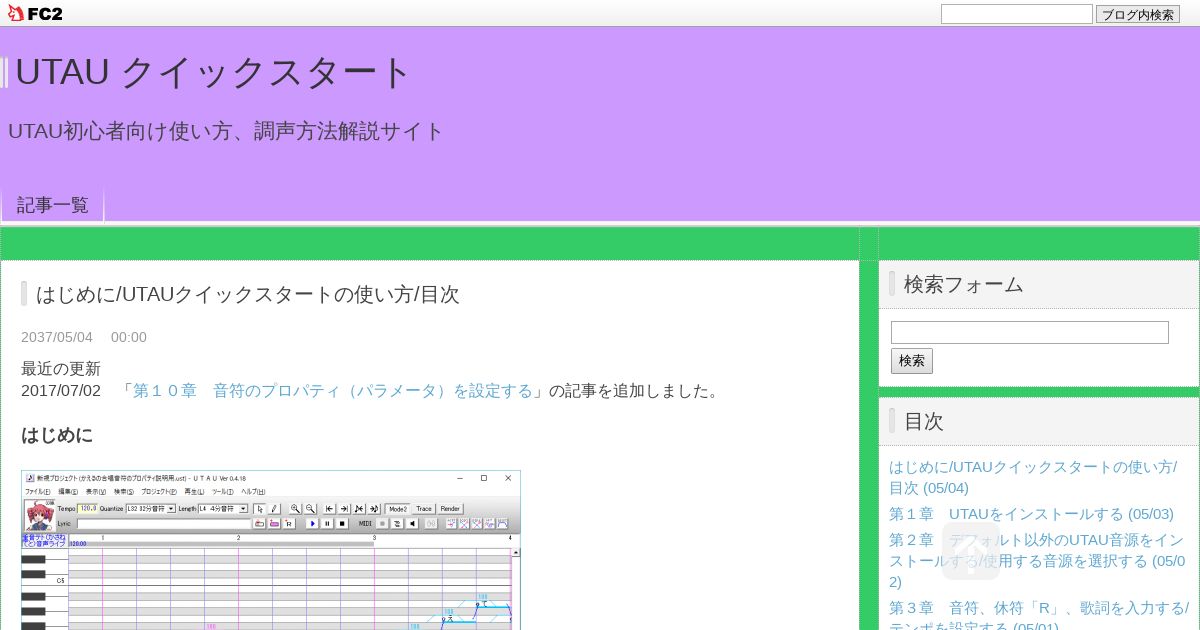Screen dimensions: 1200x630
Task: Open the article title はじめに/UTAUクイックスタートの使い方/目次
Action: 248,294
